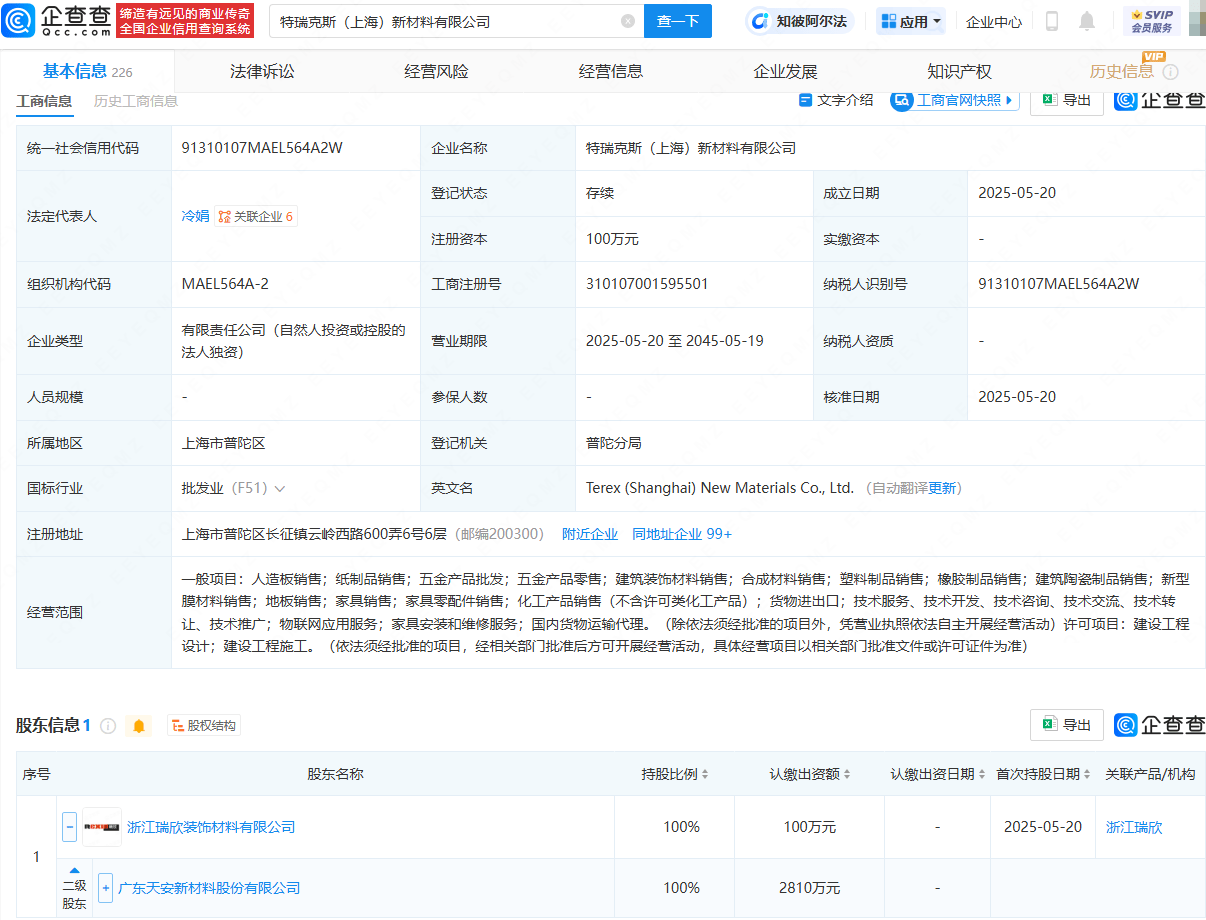
Task: Click 注册资本 value 100万元
Action: [x=612, y=239]
